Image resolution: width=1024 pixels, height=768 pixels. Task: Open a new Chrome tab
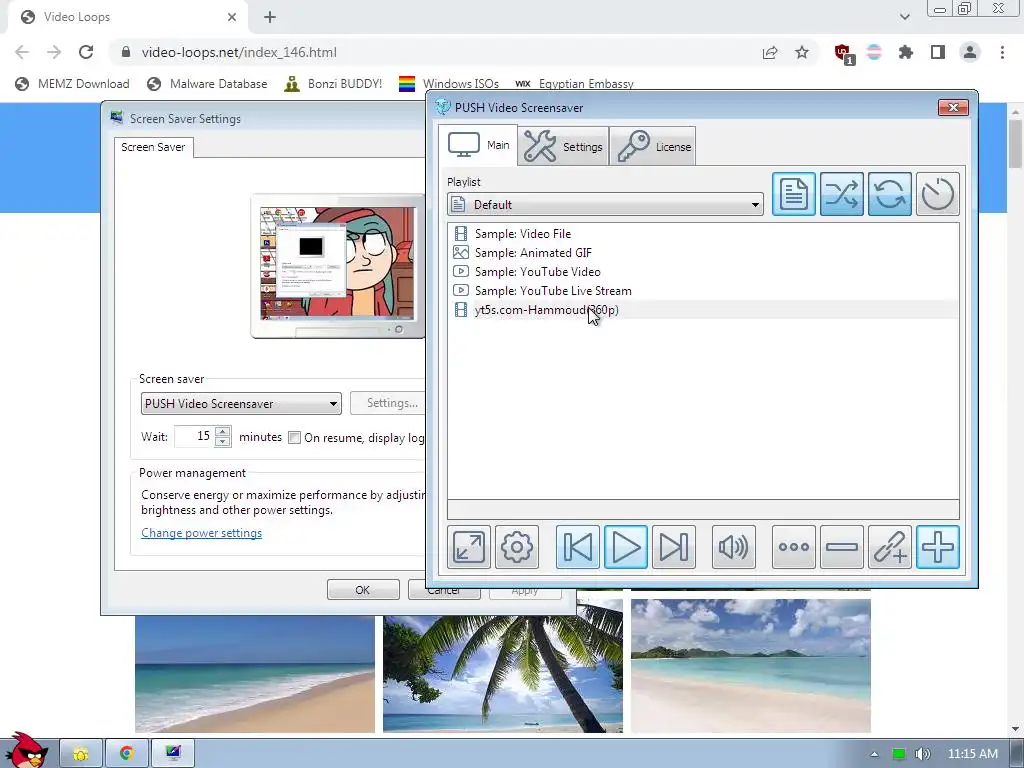click(270, 17)
